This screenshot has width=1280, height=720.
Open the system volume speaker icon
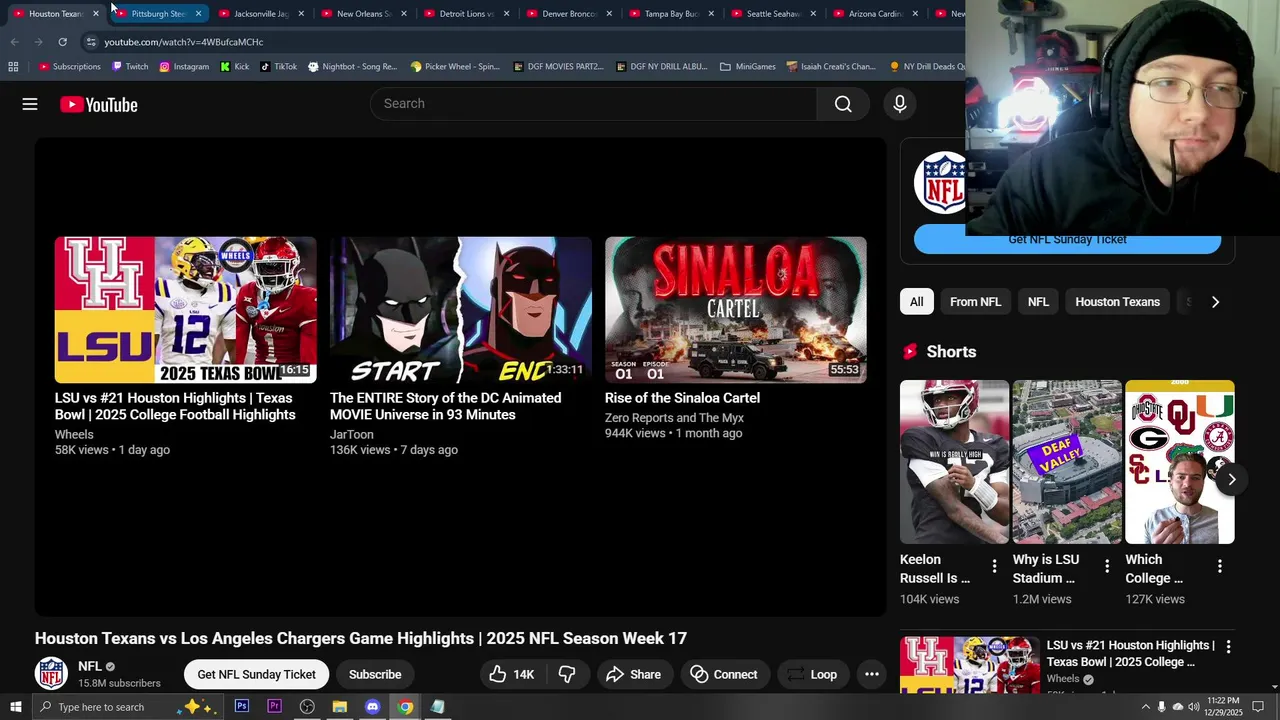pos(1194,707)
